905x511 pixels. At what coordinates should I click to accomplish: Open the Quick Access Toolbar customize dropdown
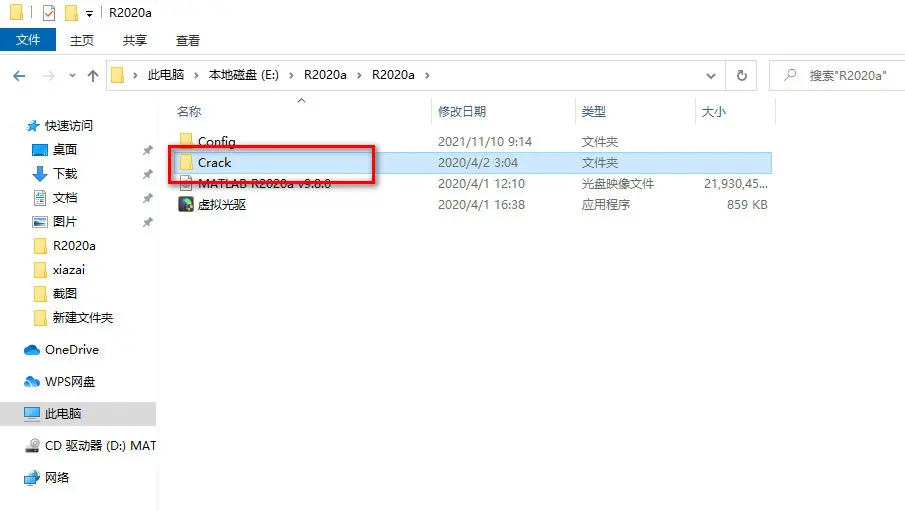pyautogui.click(x=89, y=13)
